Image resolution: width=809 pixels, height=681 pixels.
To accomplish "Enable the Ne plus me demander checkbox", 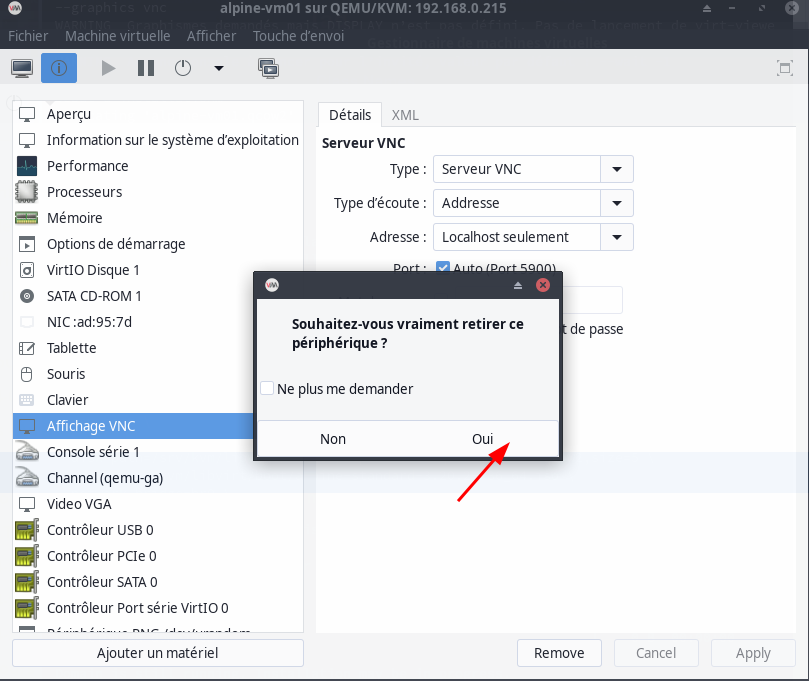I will [x=267, y=388].
